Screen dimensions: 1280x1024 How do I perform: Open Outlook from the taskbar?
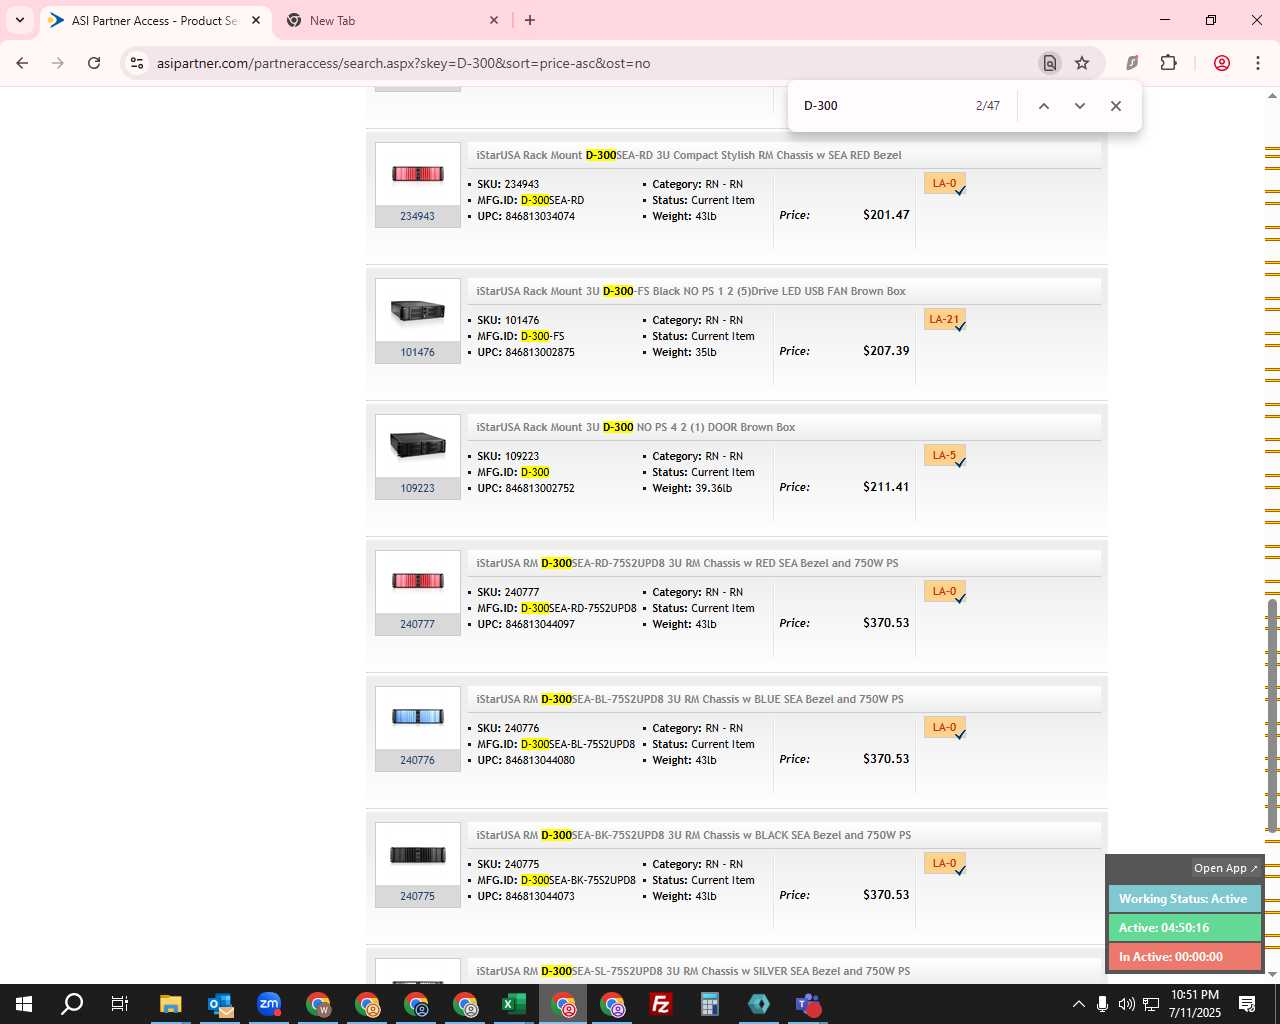(219, 1004)
